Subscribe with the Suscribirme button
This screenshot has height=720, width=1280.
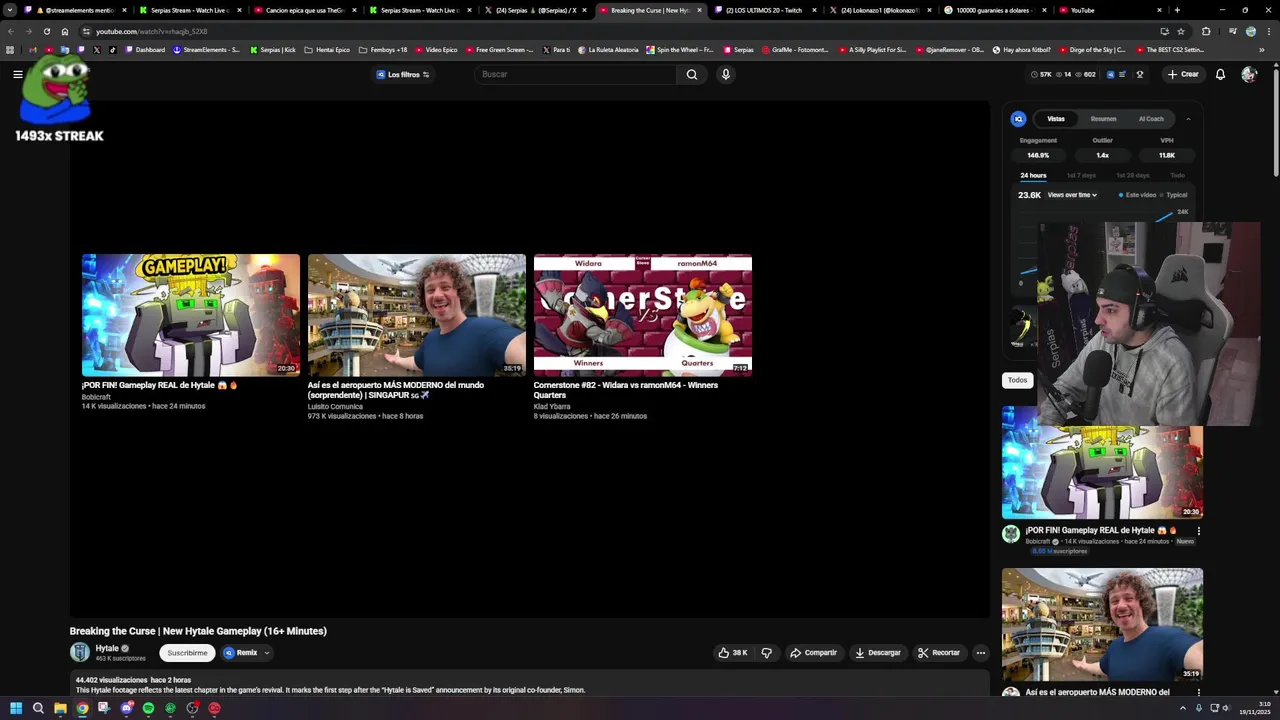[x=187, y=653]
